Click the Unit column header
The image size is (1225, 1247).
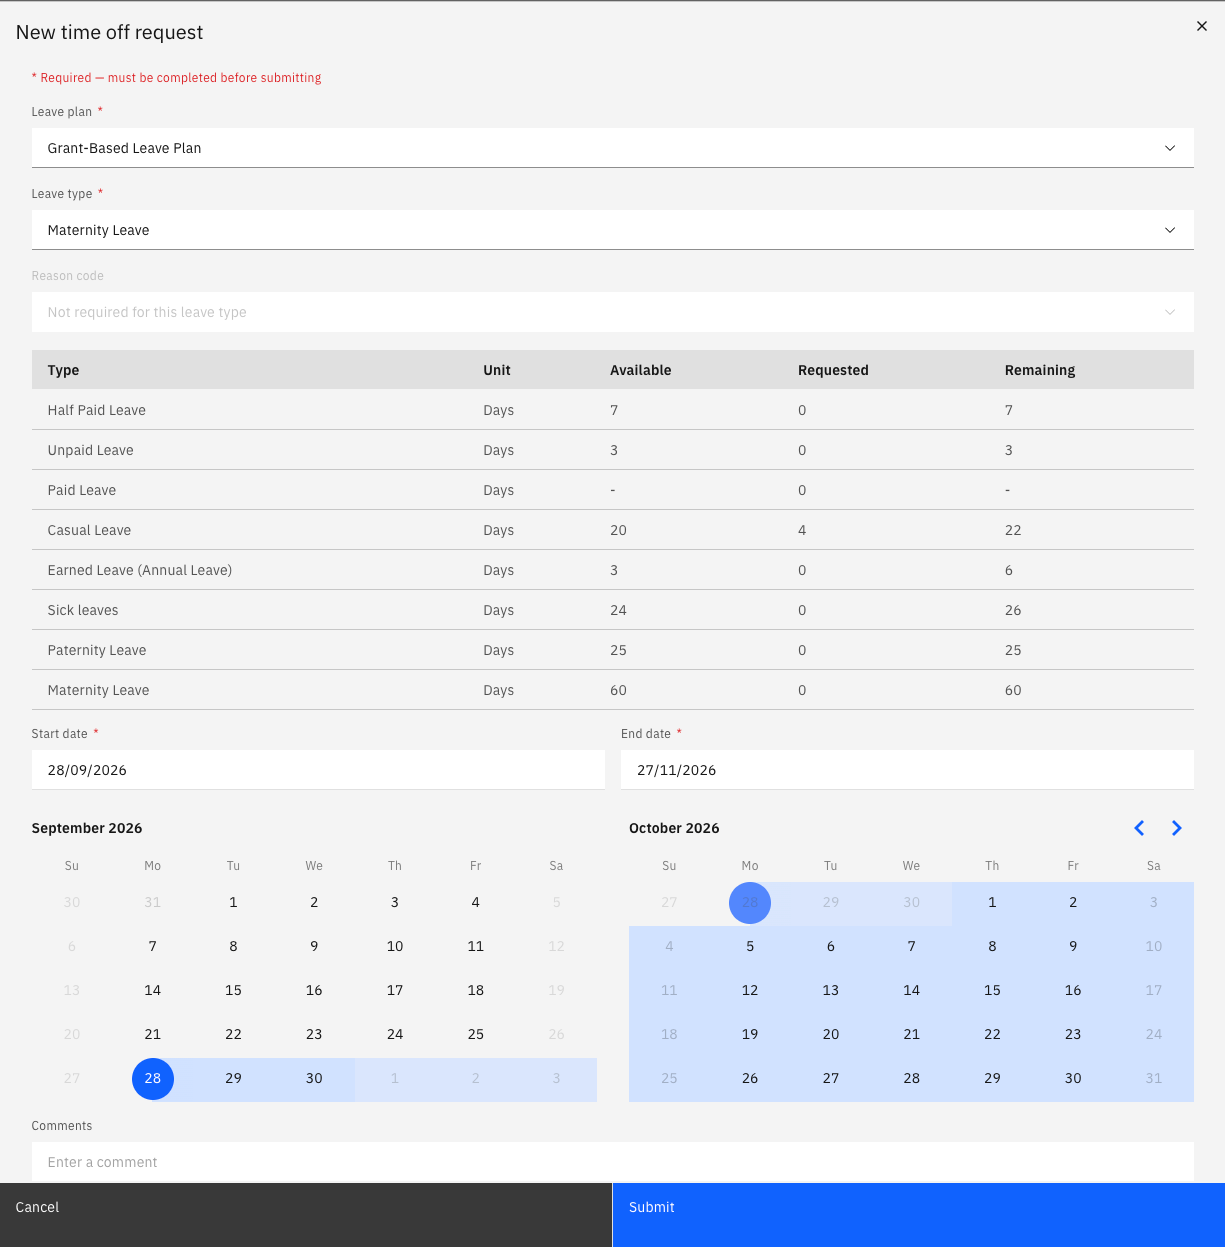pos(497,370)
